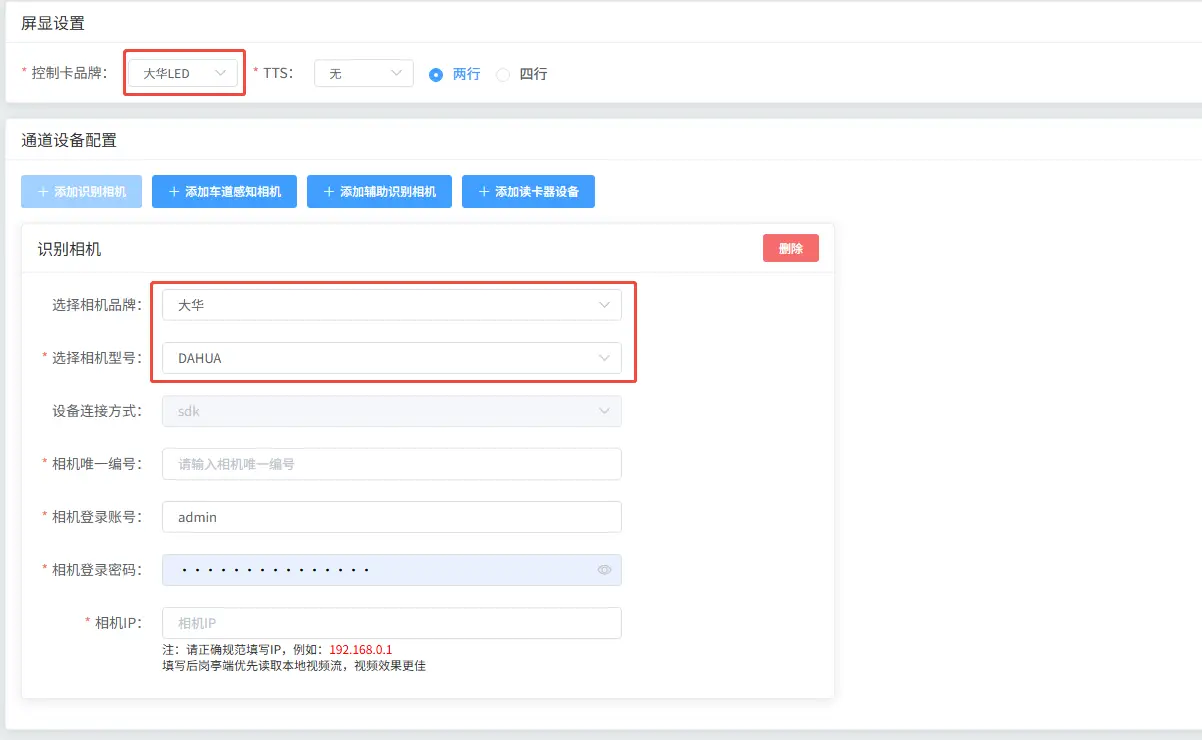This screenshot has width=1202, height=740.
Task: Click the chevron arrow in 选择相机品牌 field
Action: click(x=604, y=305)
